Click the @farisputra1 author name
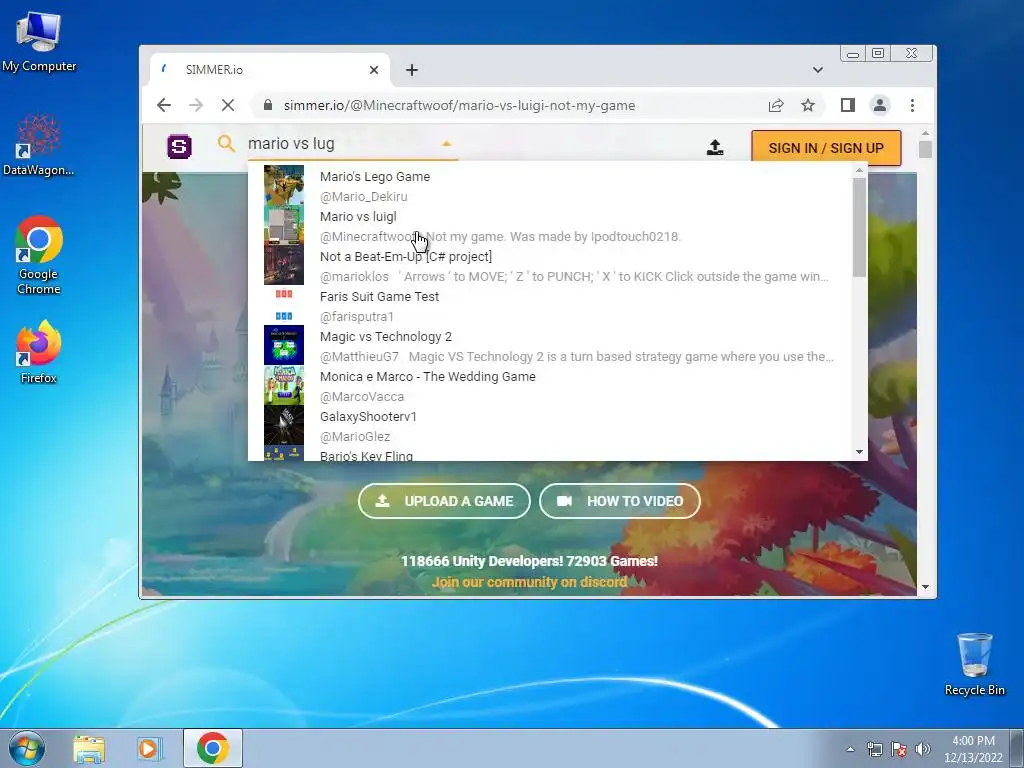This screenshot has width=1024, height=768. 357,317
